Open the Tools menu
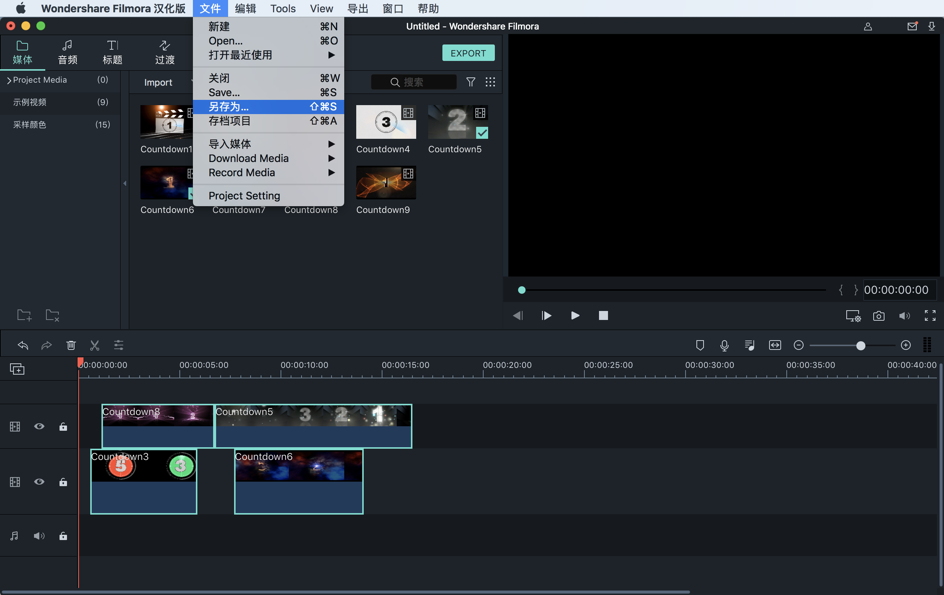 click(x=283, y=8)
